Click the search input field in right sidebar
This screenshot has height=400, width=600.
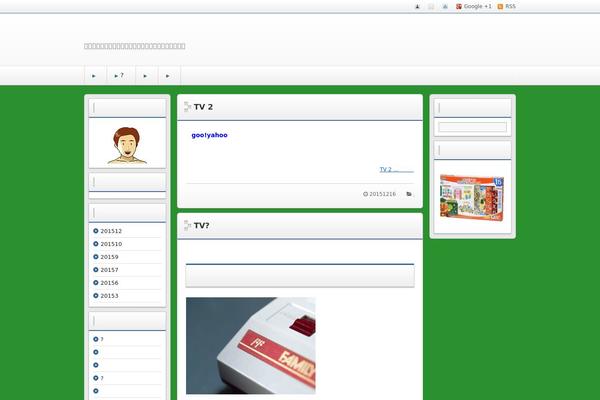coord(473,127)
